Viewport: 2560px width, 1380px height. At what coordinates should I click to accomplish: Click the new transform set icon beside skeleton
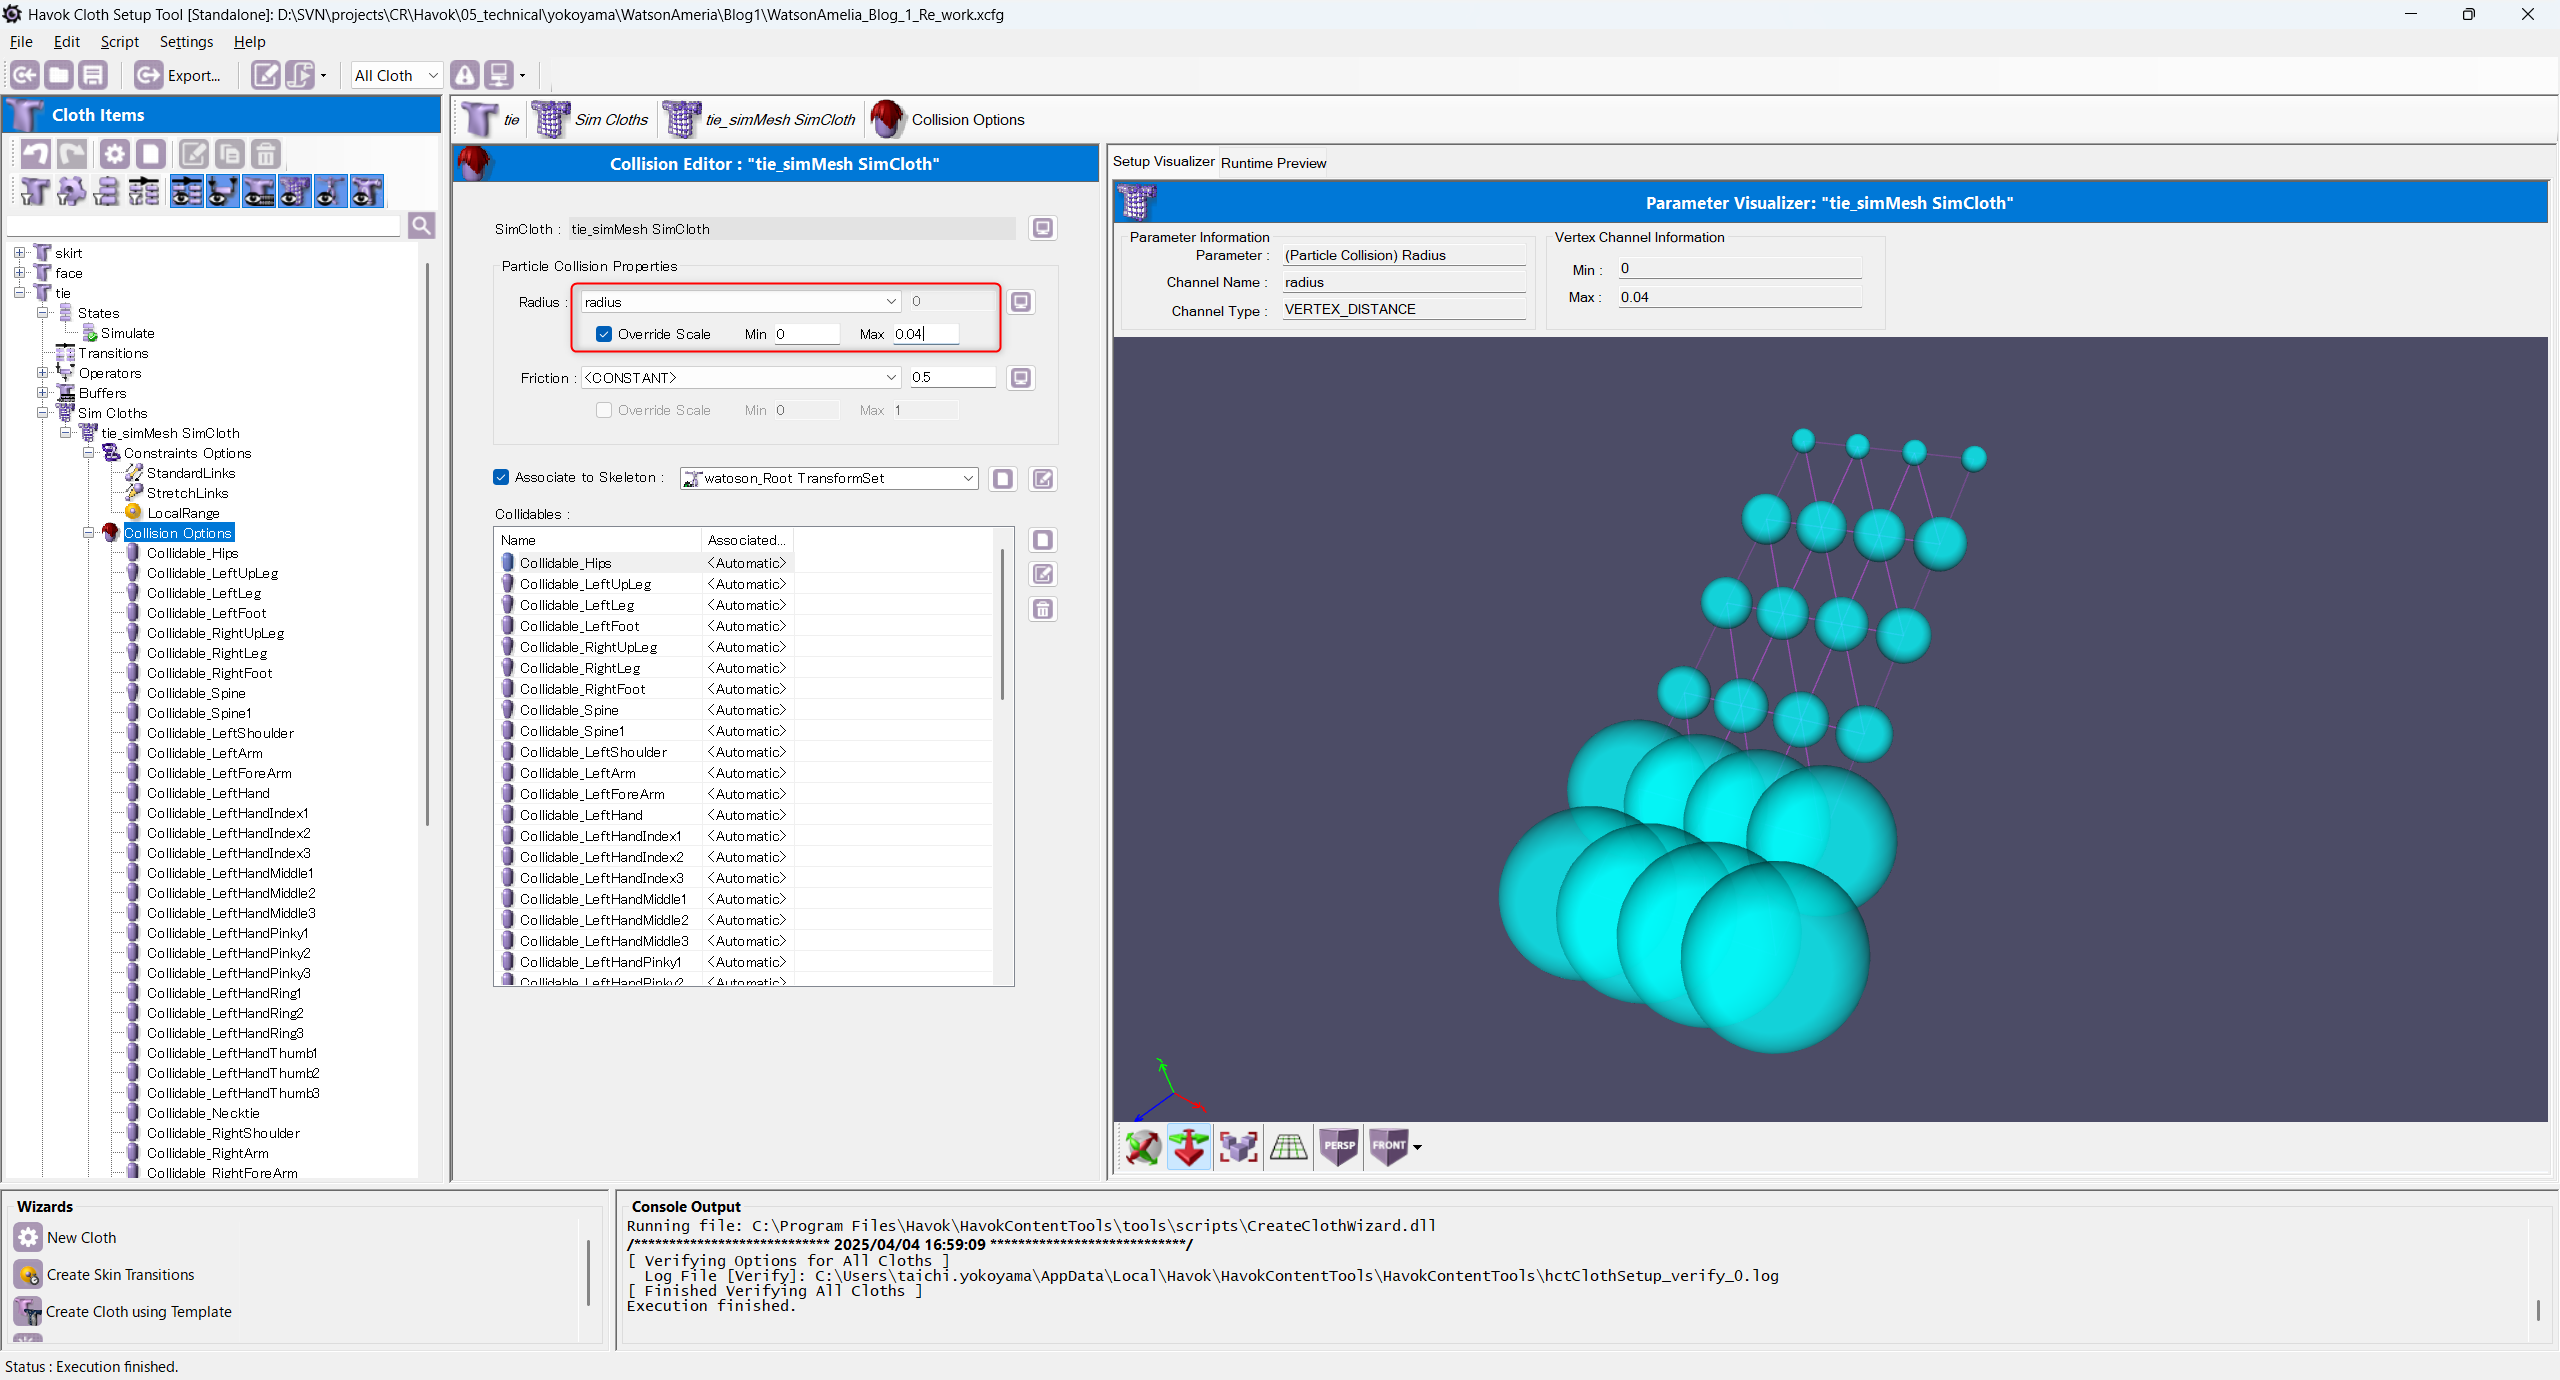1003,479
